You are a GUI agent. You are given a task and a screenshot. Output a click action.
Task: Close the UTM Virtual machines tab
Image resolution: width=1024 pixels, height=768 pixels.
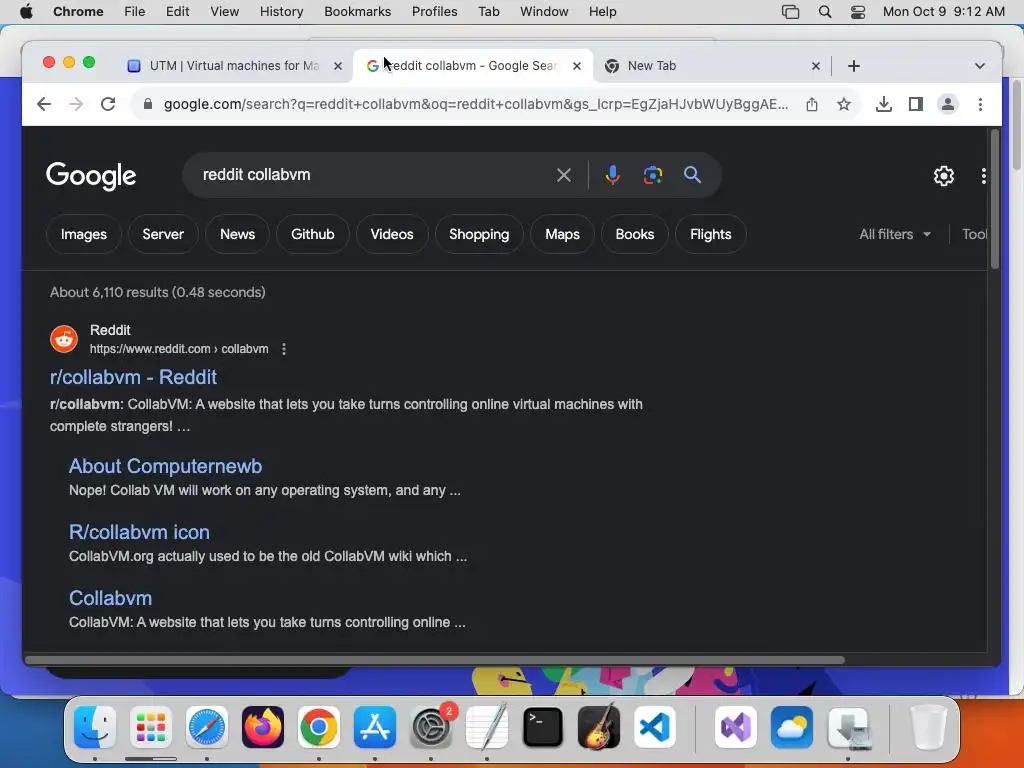coord(338,66)
